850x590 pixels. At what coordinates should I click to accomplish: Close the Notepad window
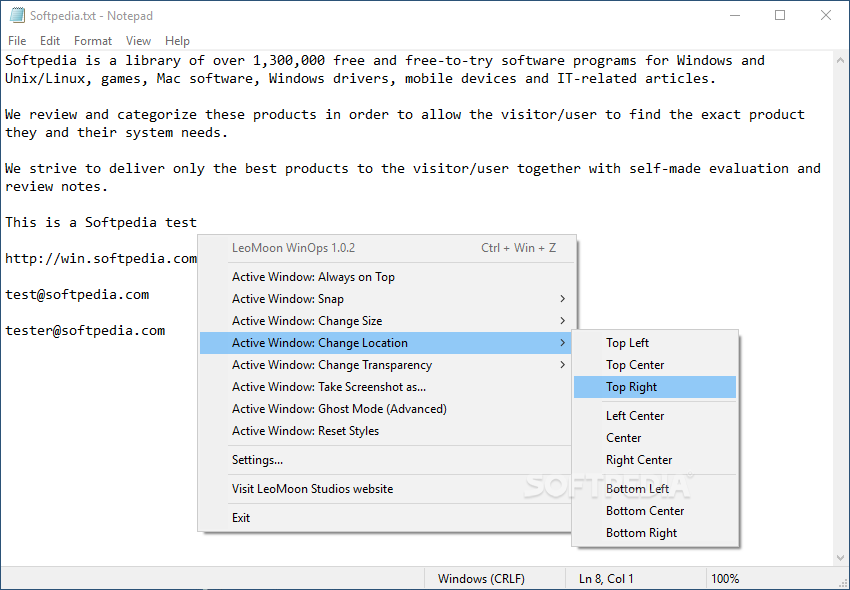[826, 15]
